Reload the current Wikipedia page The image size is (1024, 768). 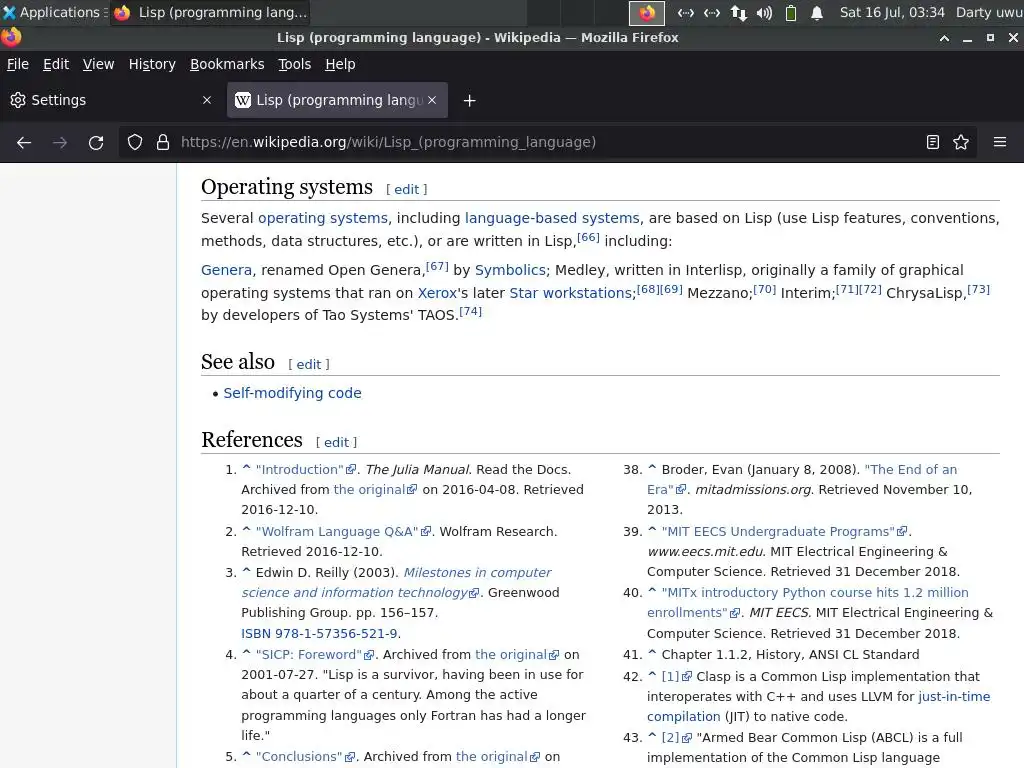[96, 142]
